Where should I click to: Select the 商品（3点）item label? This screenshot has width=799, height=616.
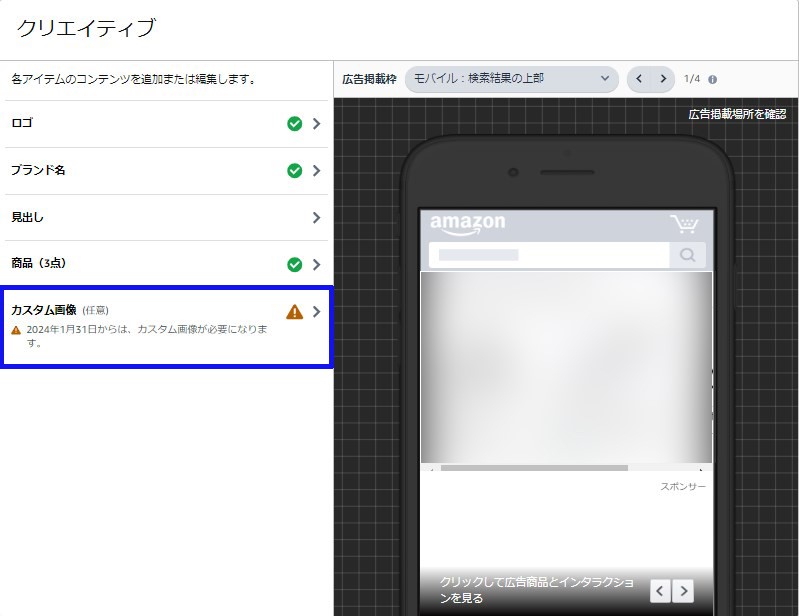coord(39,263)
